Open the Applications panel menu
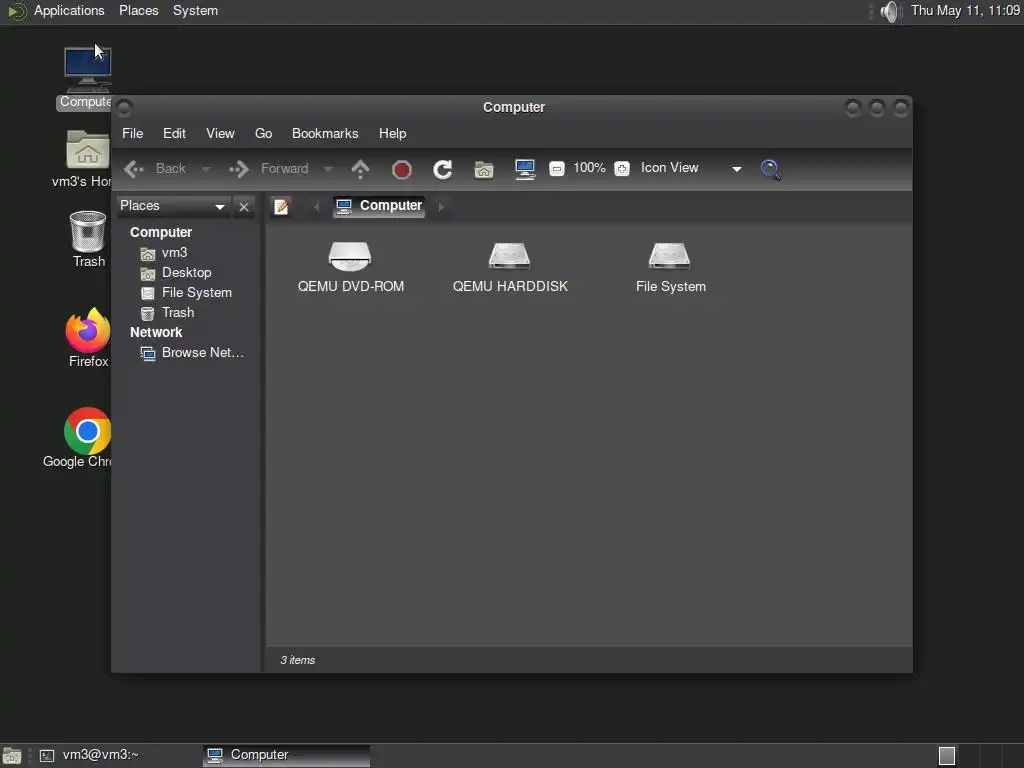1024x768 pixels. pos(69,11)
